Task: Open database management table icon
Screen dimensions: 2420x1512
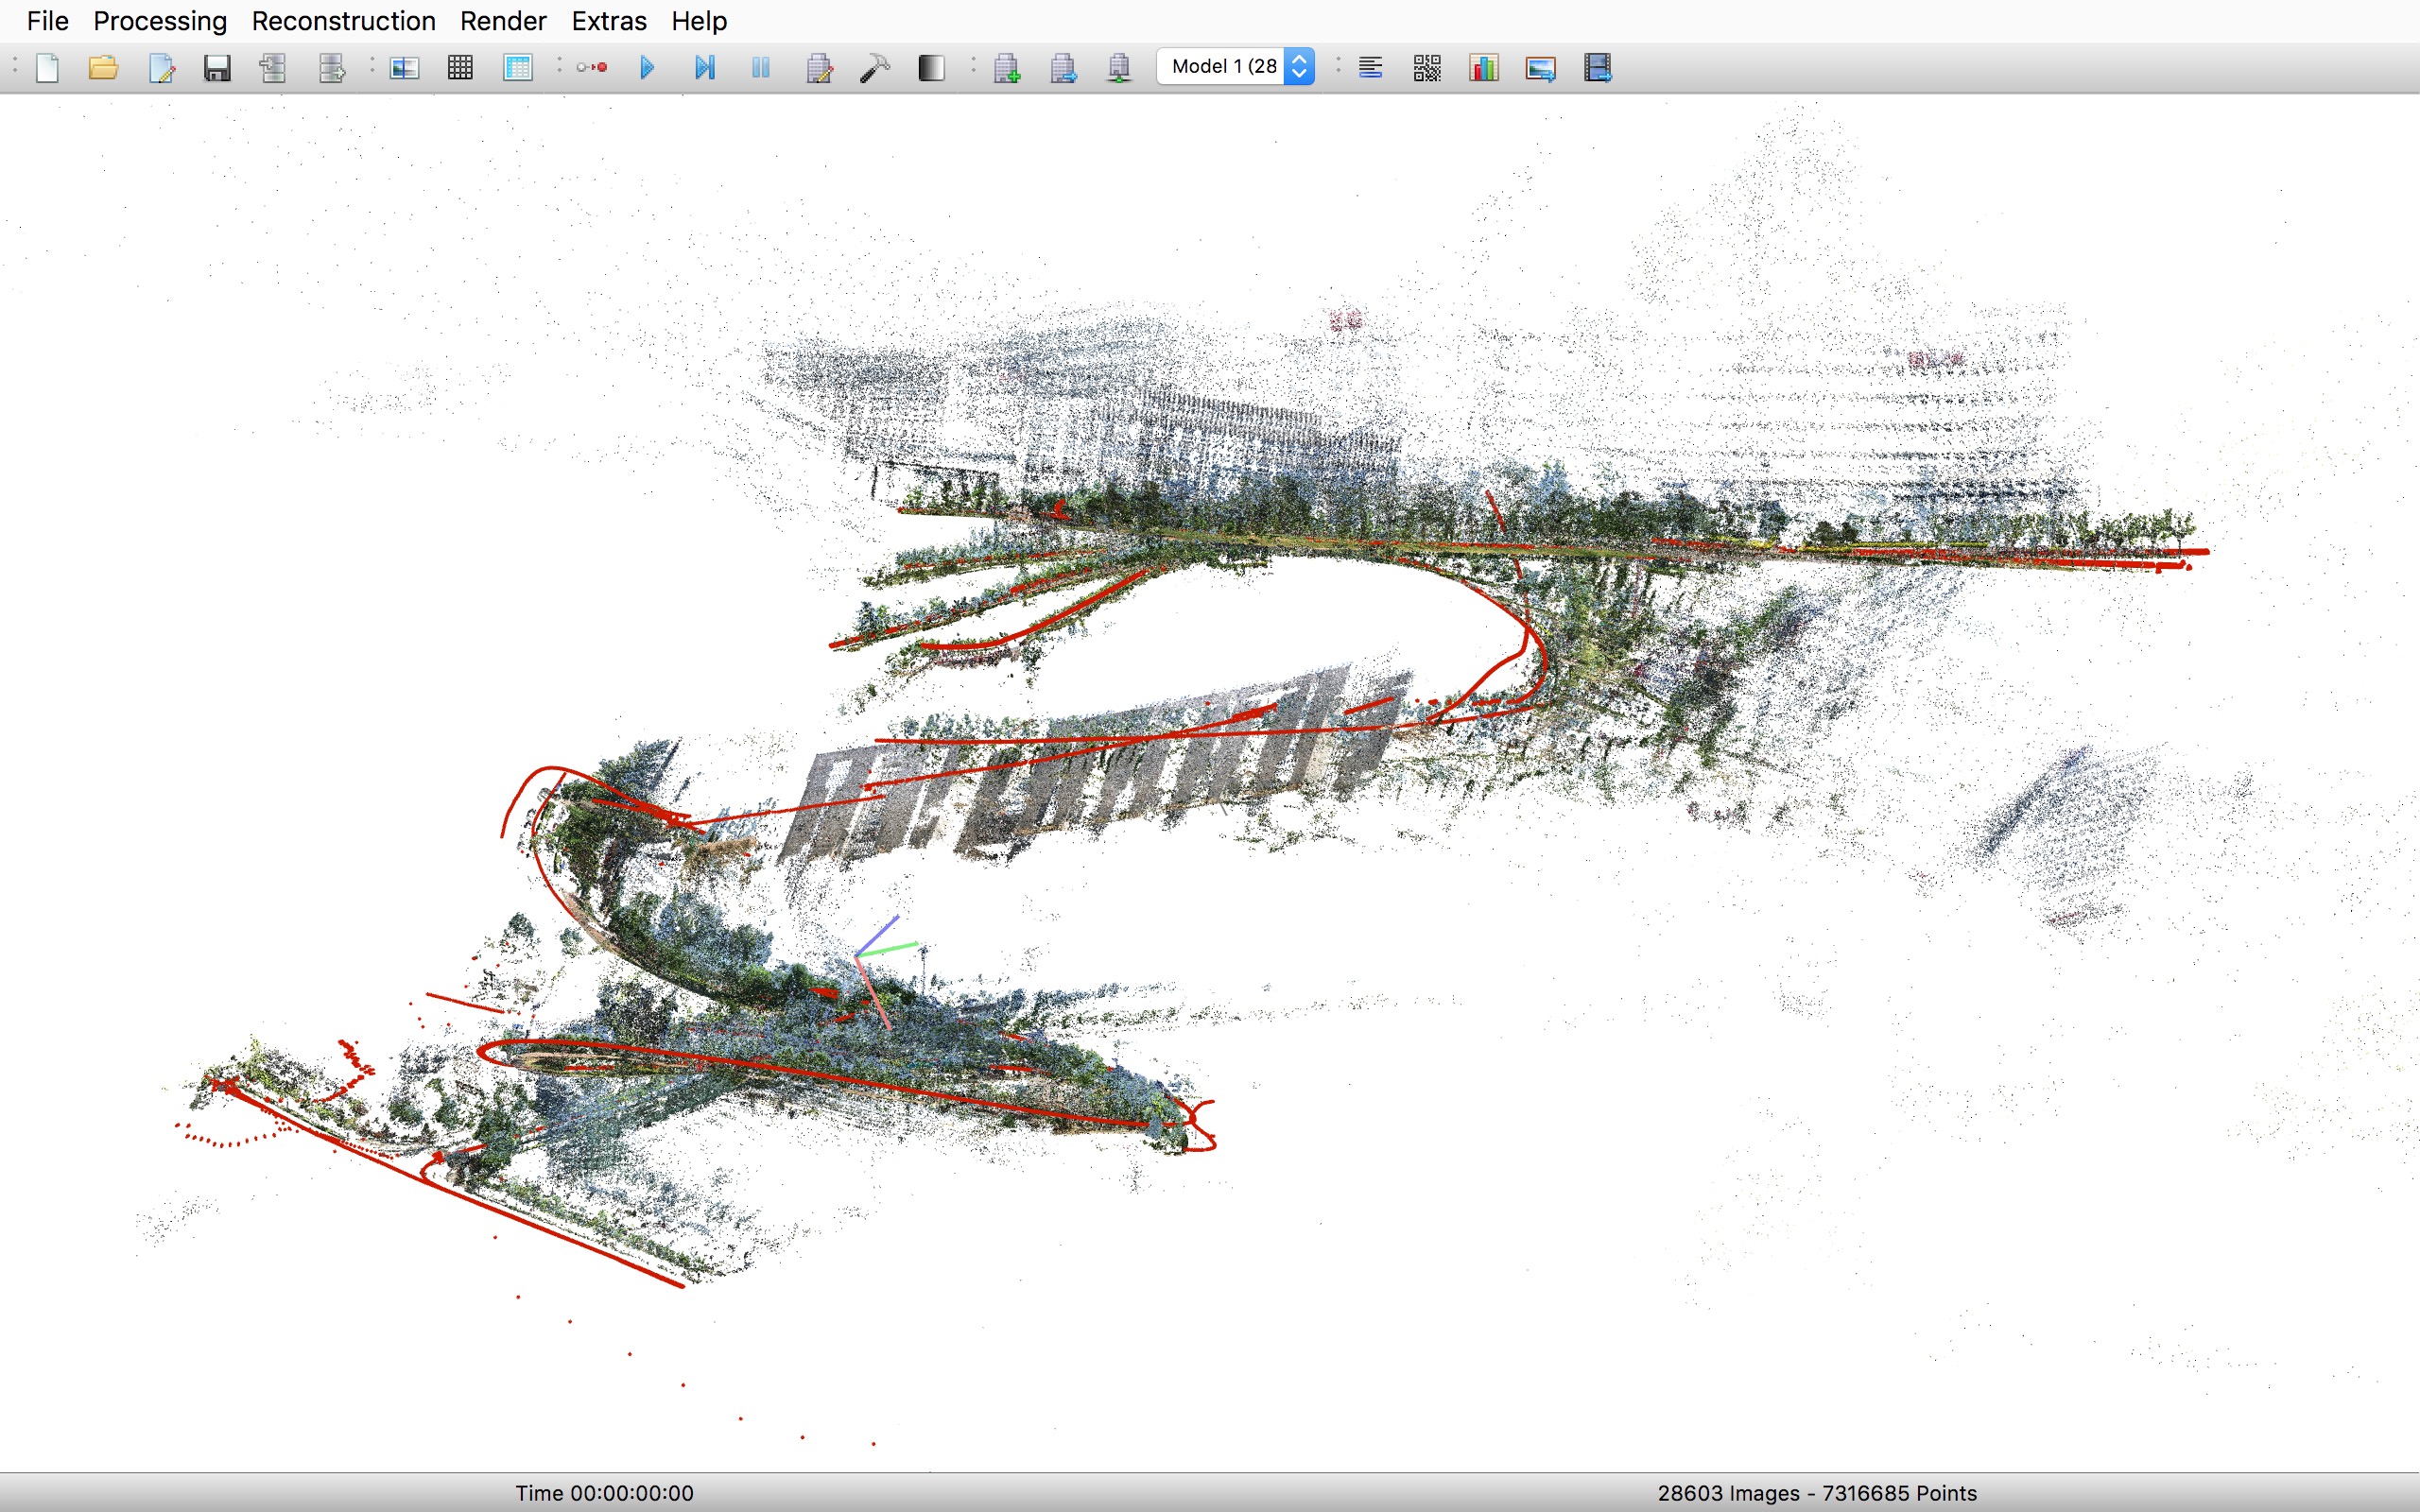Action: coord(517,68)
